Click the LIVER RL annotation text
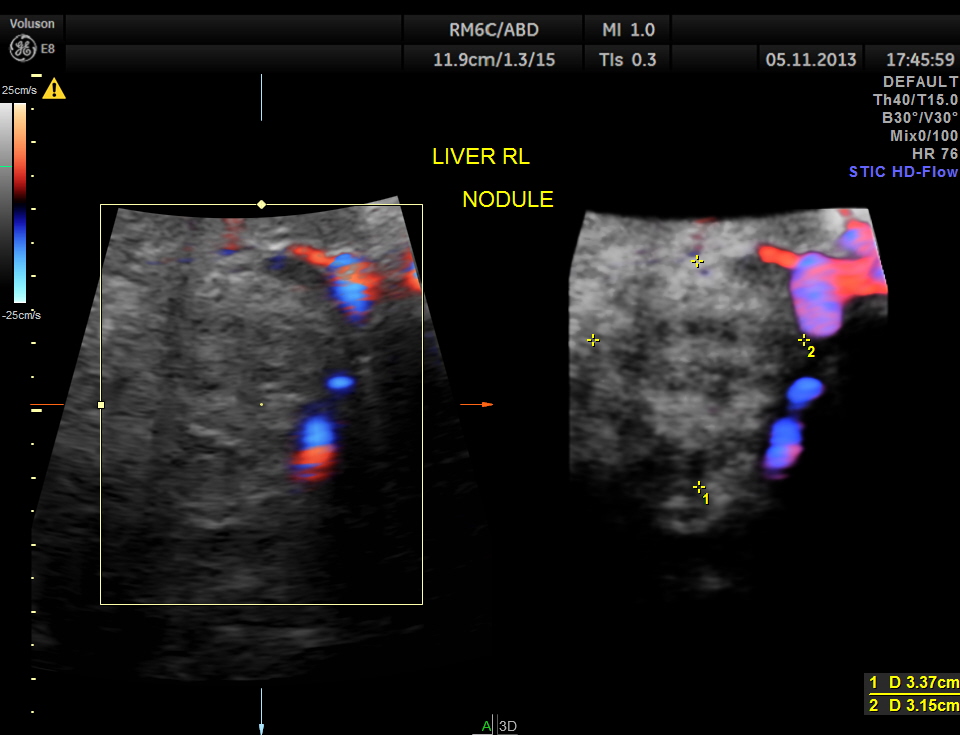The height and width of the screenshot is (735, 960). [x=480, y=157]
